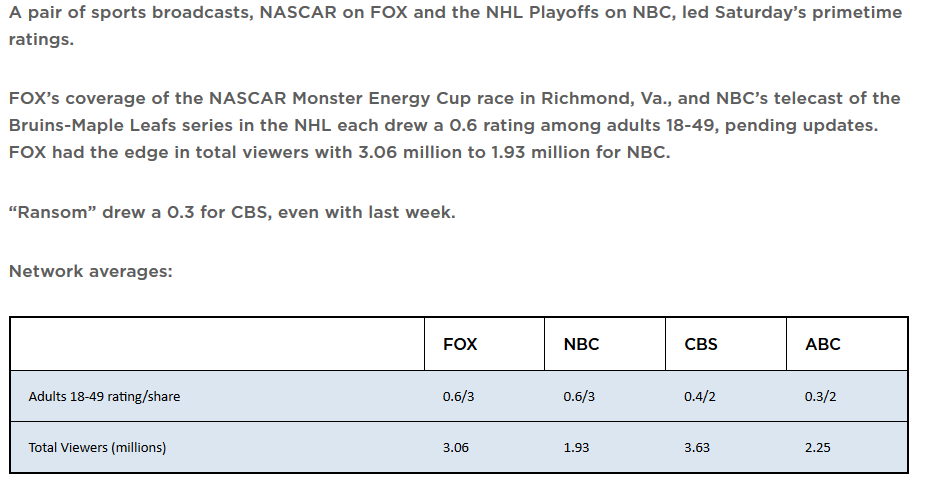Image resolution: width=947 pixels, height=482 pixels.
Task: Select the 'Total Viewers (millions)' row label
Action: (97, 447)
